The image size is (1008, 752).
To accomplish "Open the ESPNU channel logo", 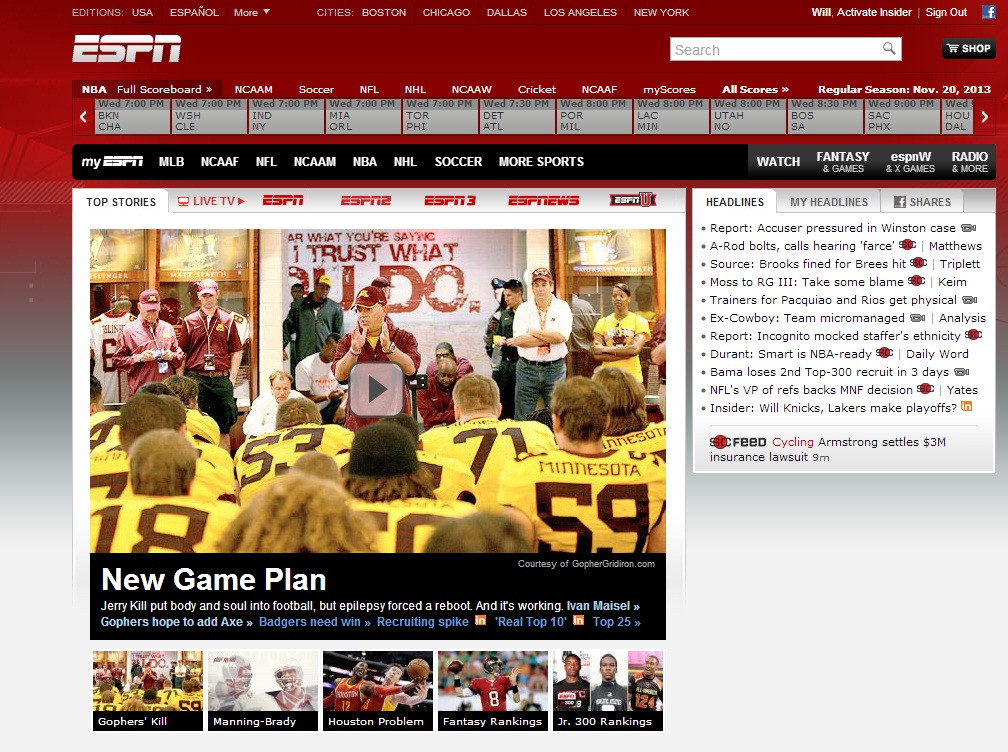I will (633, 200).
